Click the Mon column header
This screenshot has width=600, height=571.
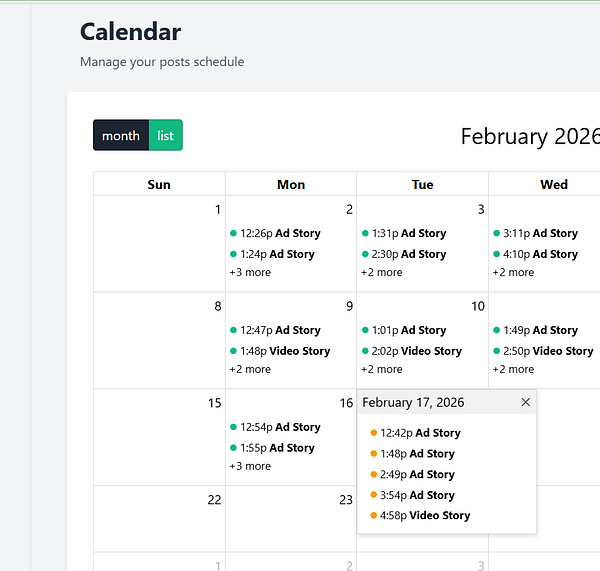[x=291, y=184]
